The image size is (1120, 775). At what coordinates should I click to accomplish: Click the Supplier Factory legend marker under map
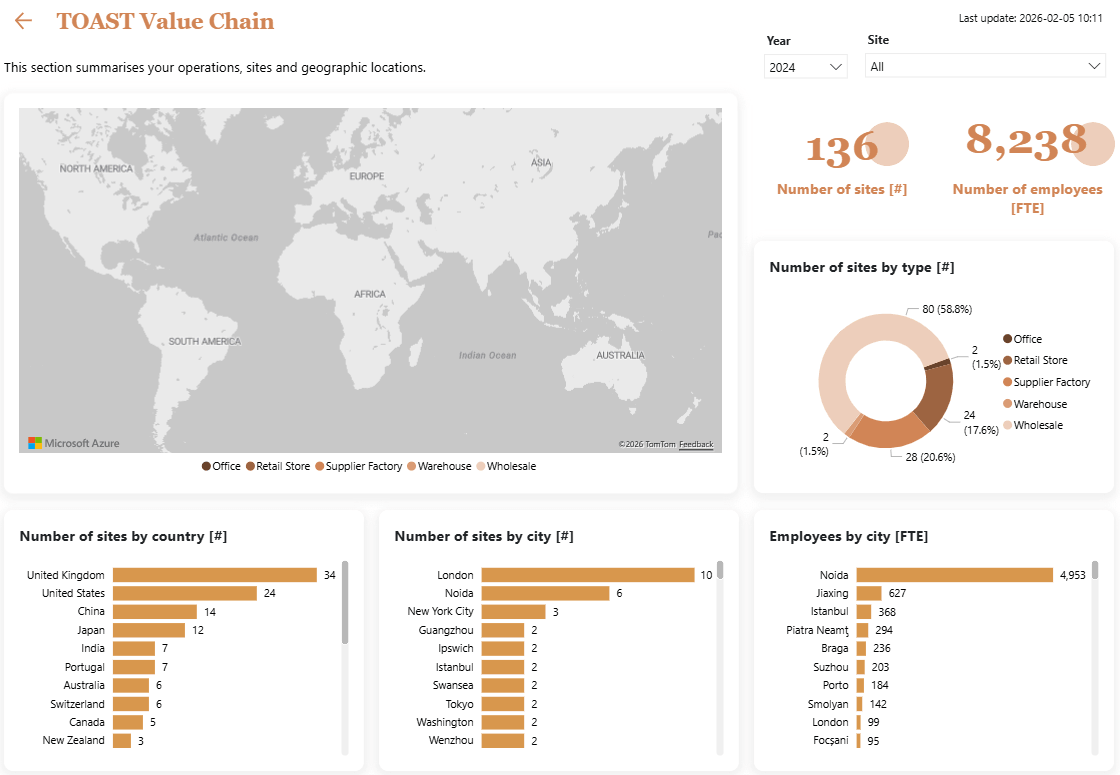(320, 466)
